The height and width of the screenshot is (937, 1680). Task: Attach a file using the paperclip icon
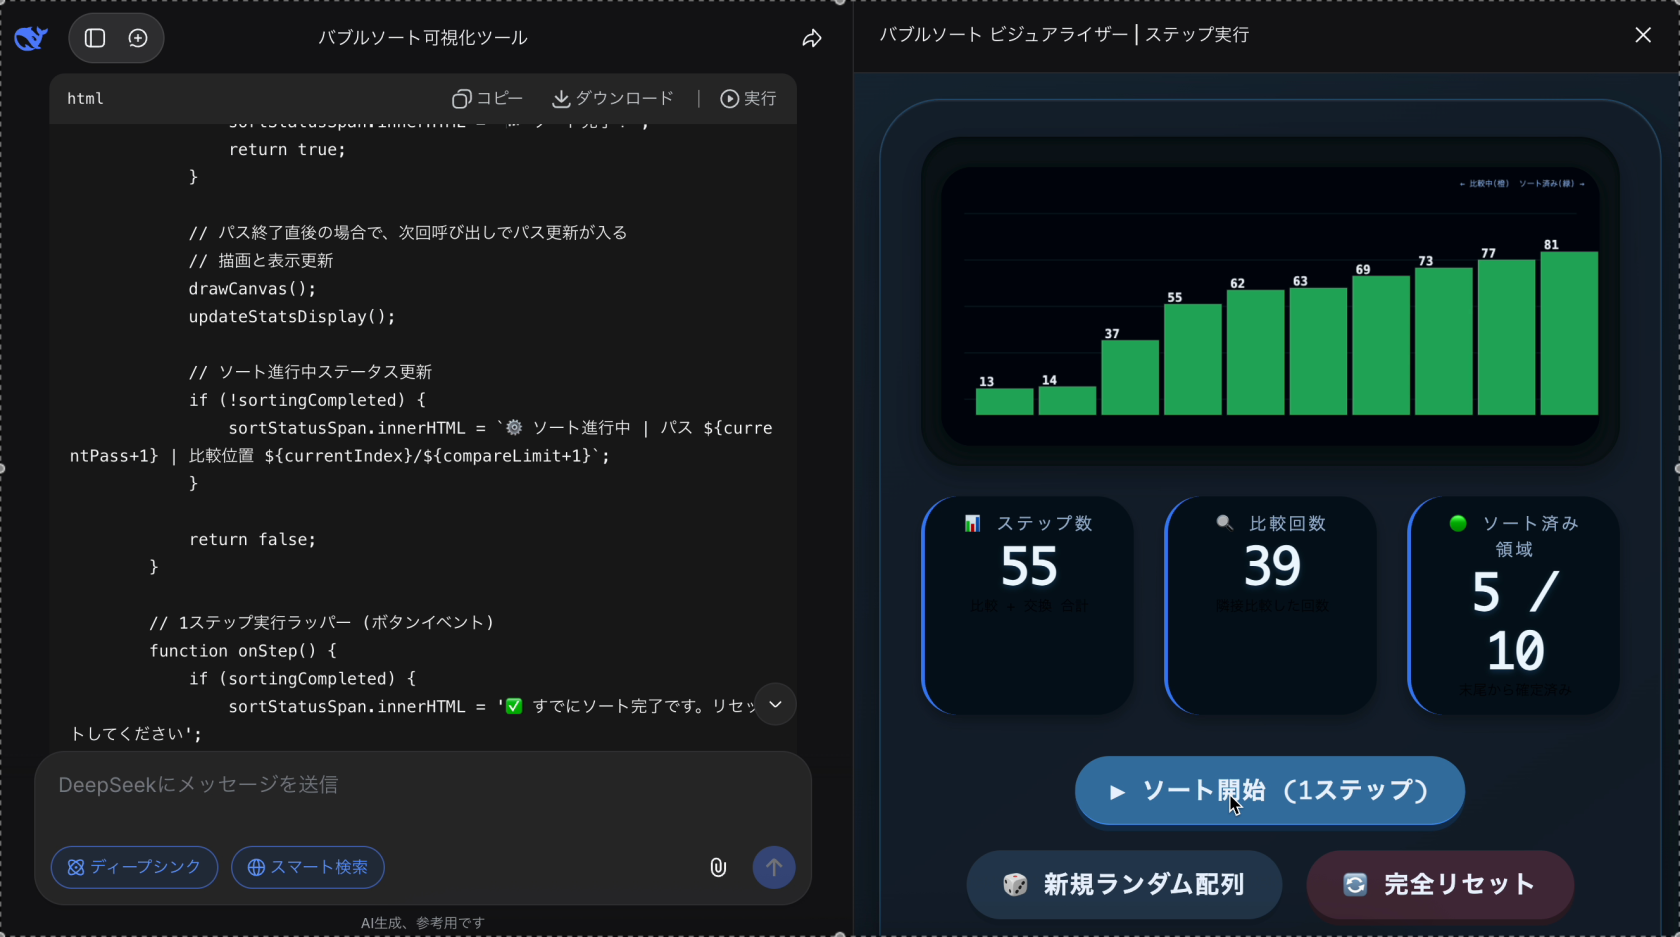[x=718, y=867]
